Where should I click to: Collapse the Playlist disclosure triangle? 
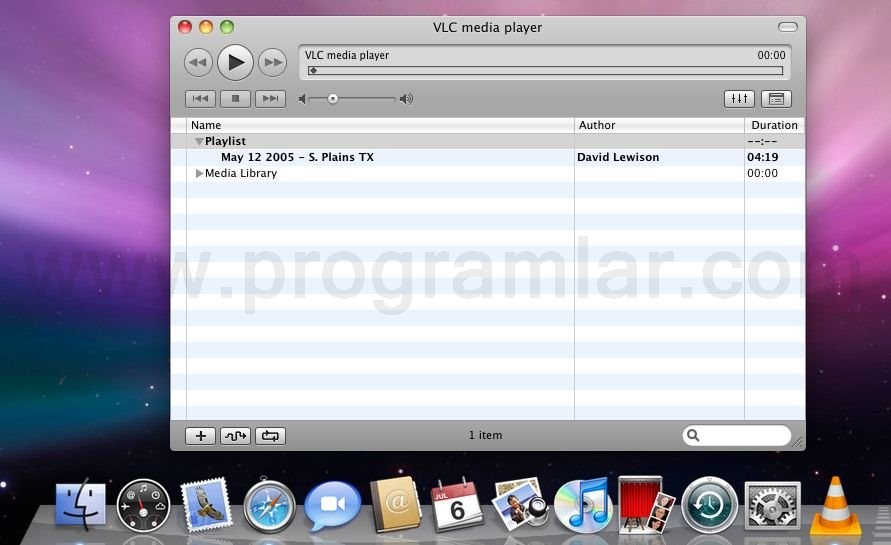pyautogui.click(x=199, y=141)
